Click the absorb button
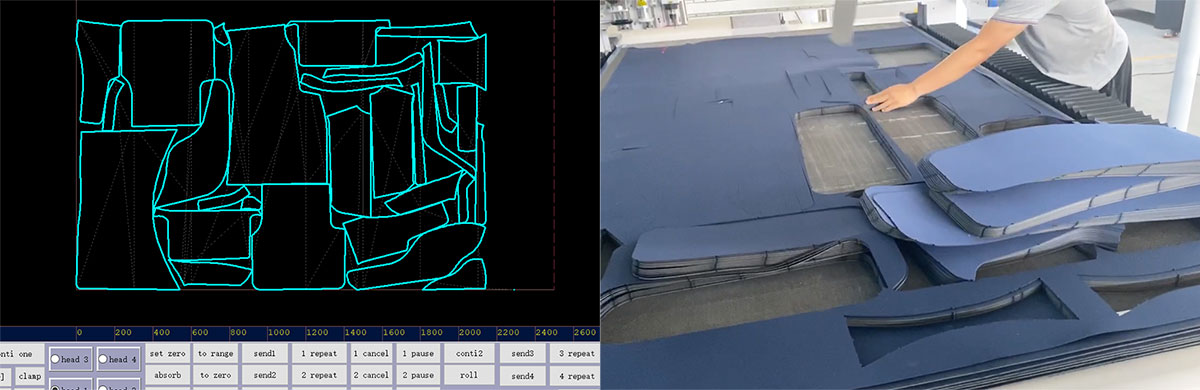1200x390 pixels. tap(167, 375)
